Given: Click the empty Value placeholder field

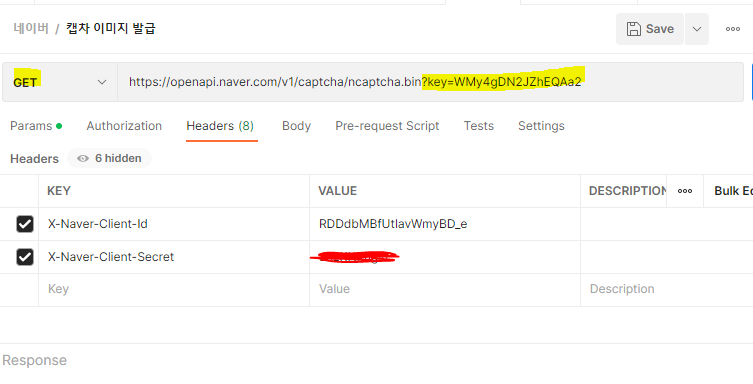Looking at the screenshot, I should coord(445,289).
